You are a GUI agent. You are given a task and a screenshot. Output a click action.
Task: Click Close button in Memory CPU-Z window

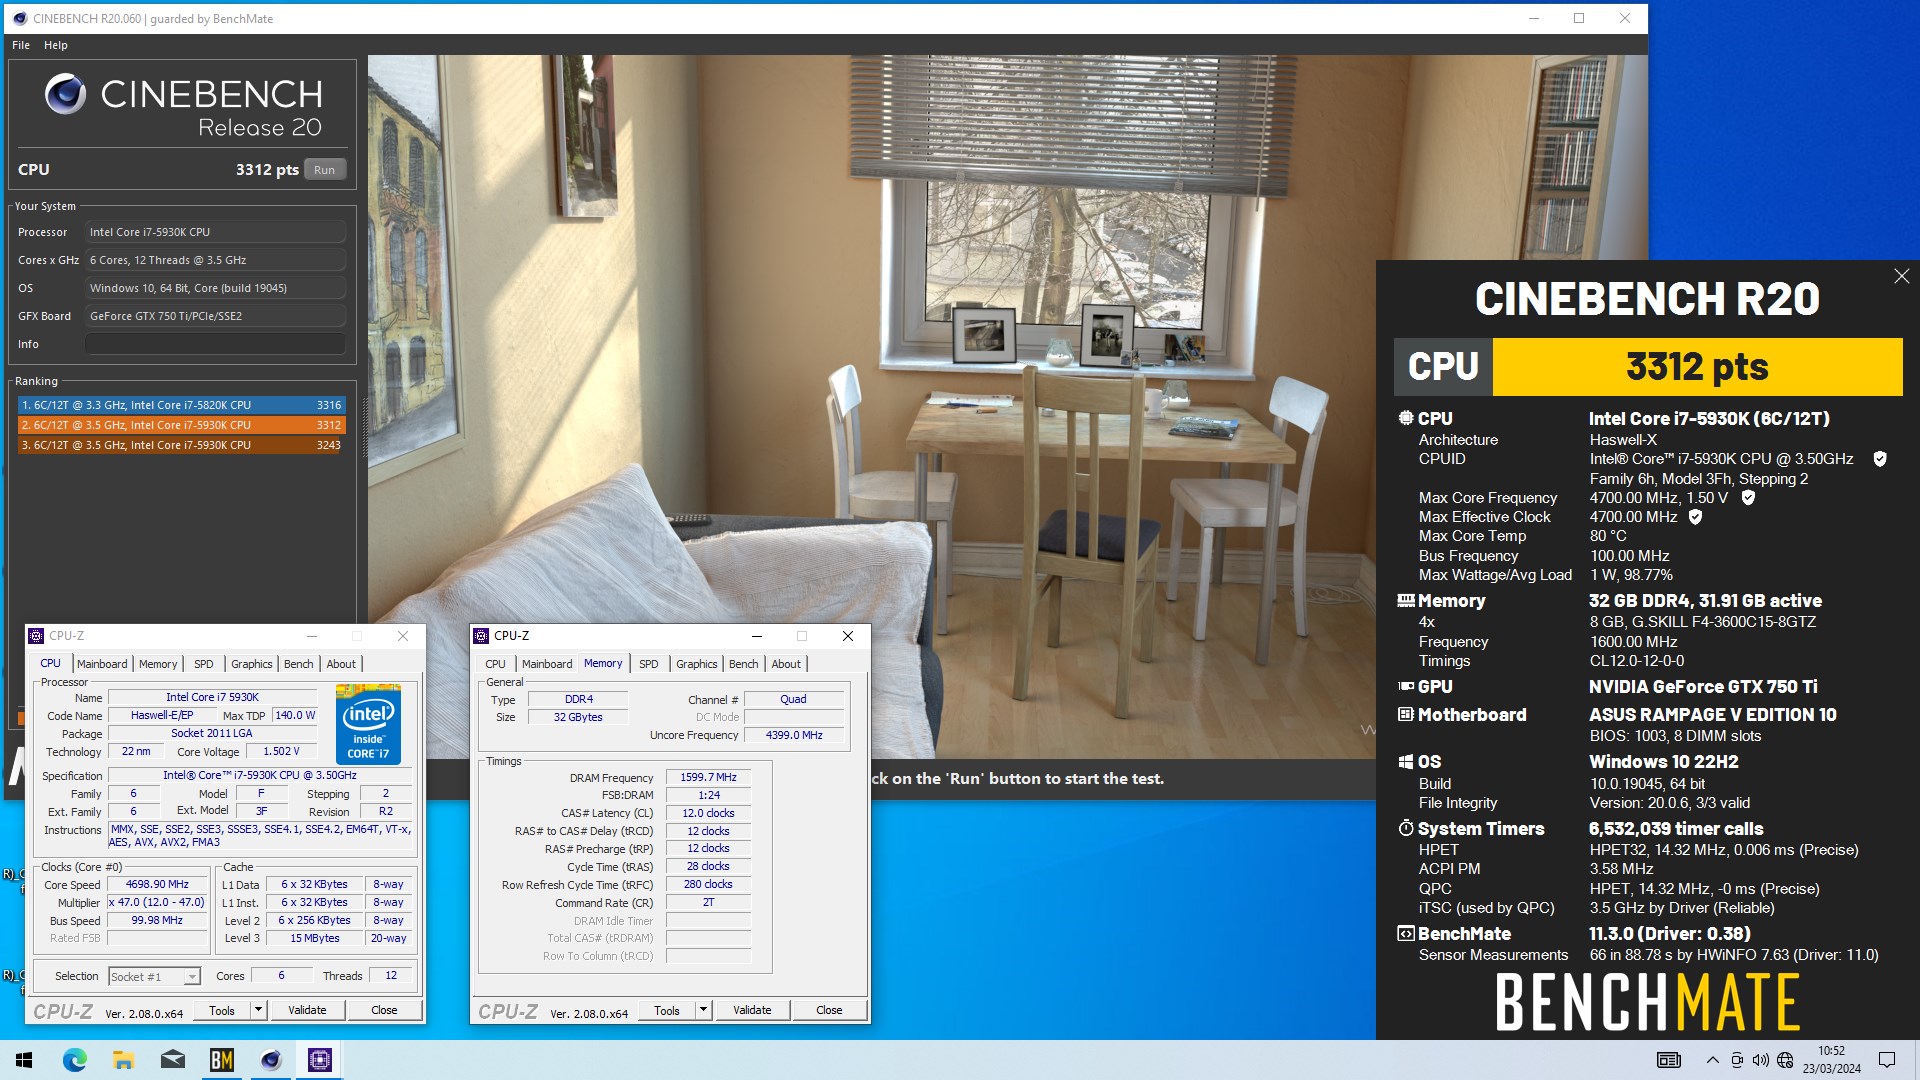[x=829, y=1010]
